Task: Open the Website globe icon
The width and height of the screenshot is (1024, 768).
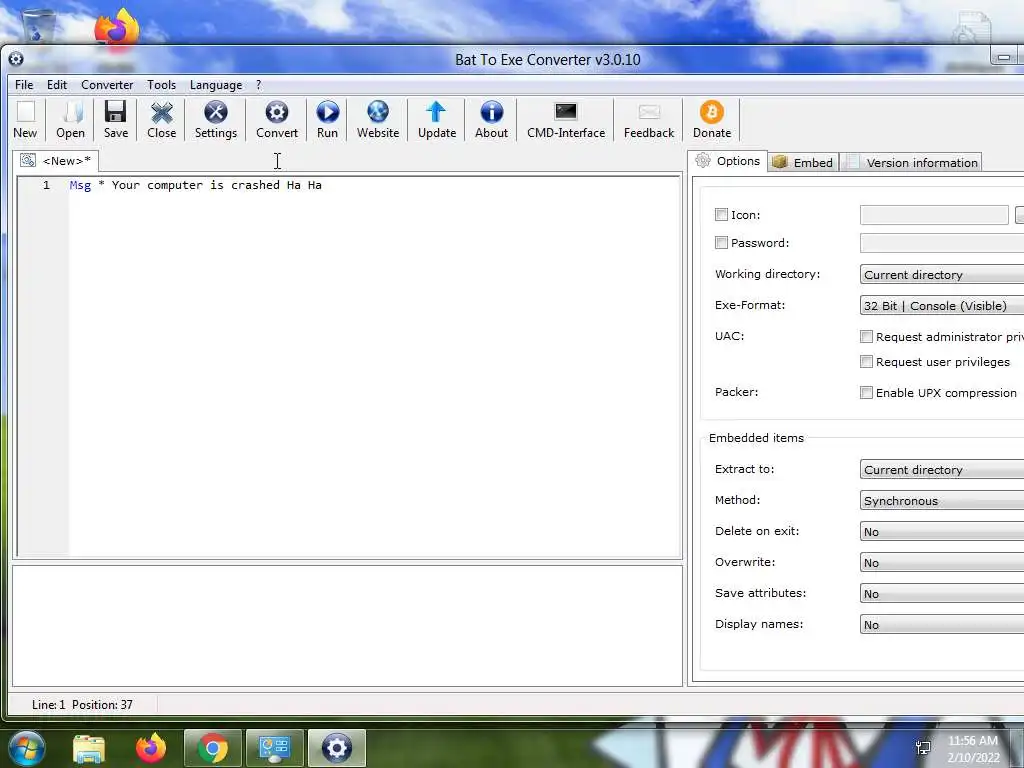Action: point(377,120)
